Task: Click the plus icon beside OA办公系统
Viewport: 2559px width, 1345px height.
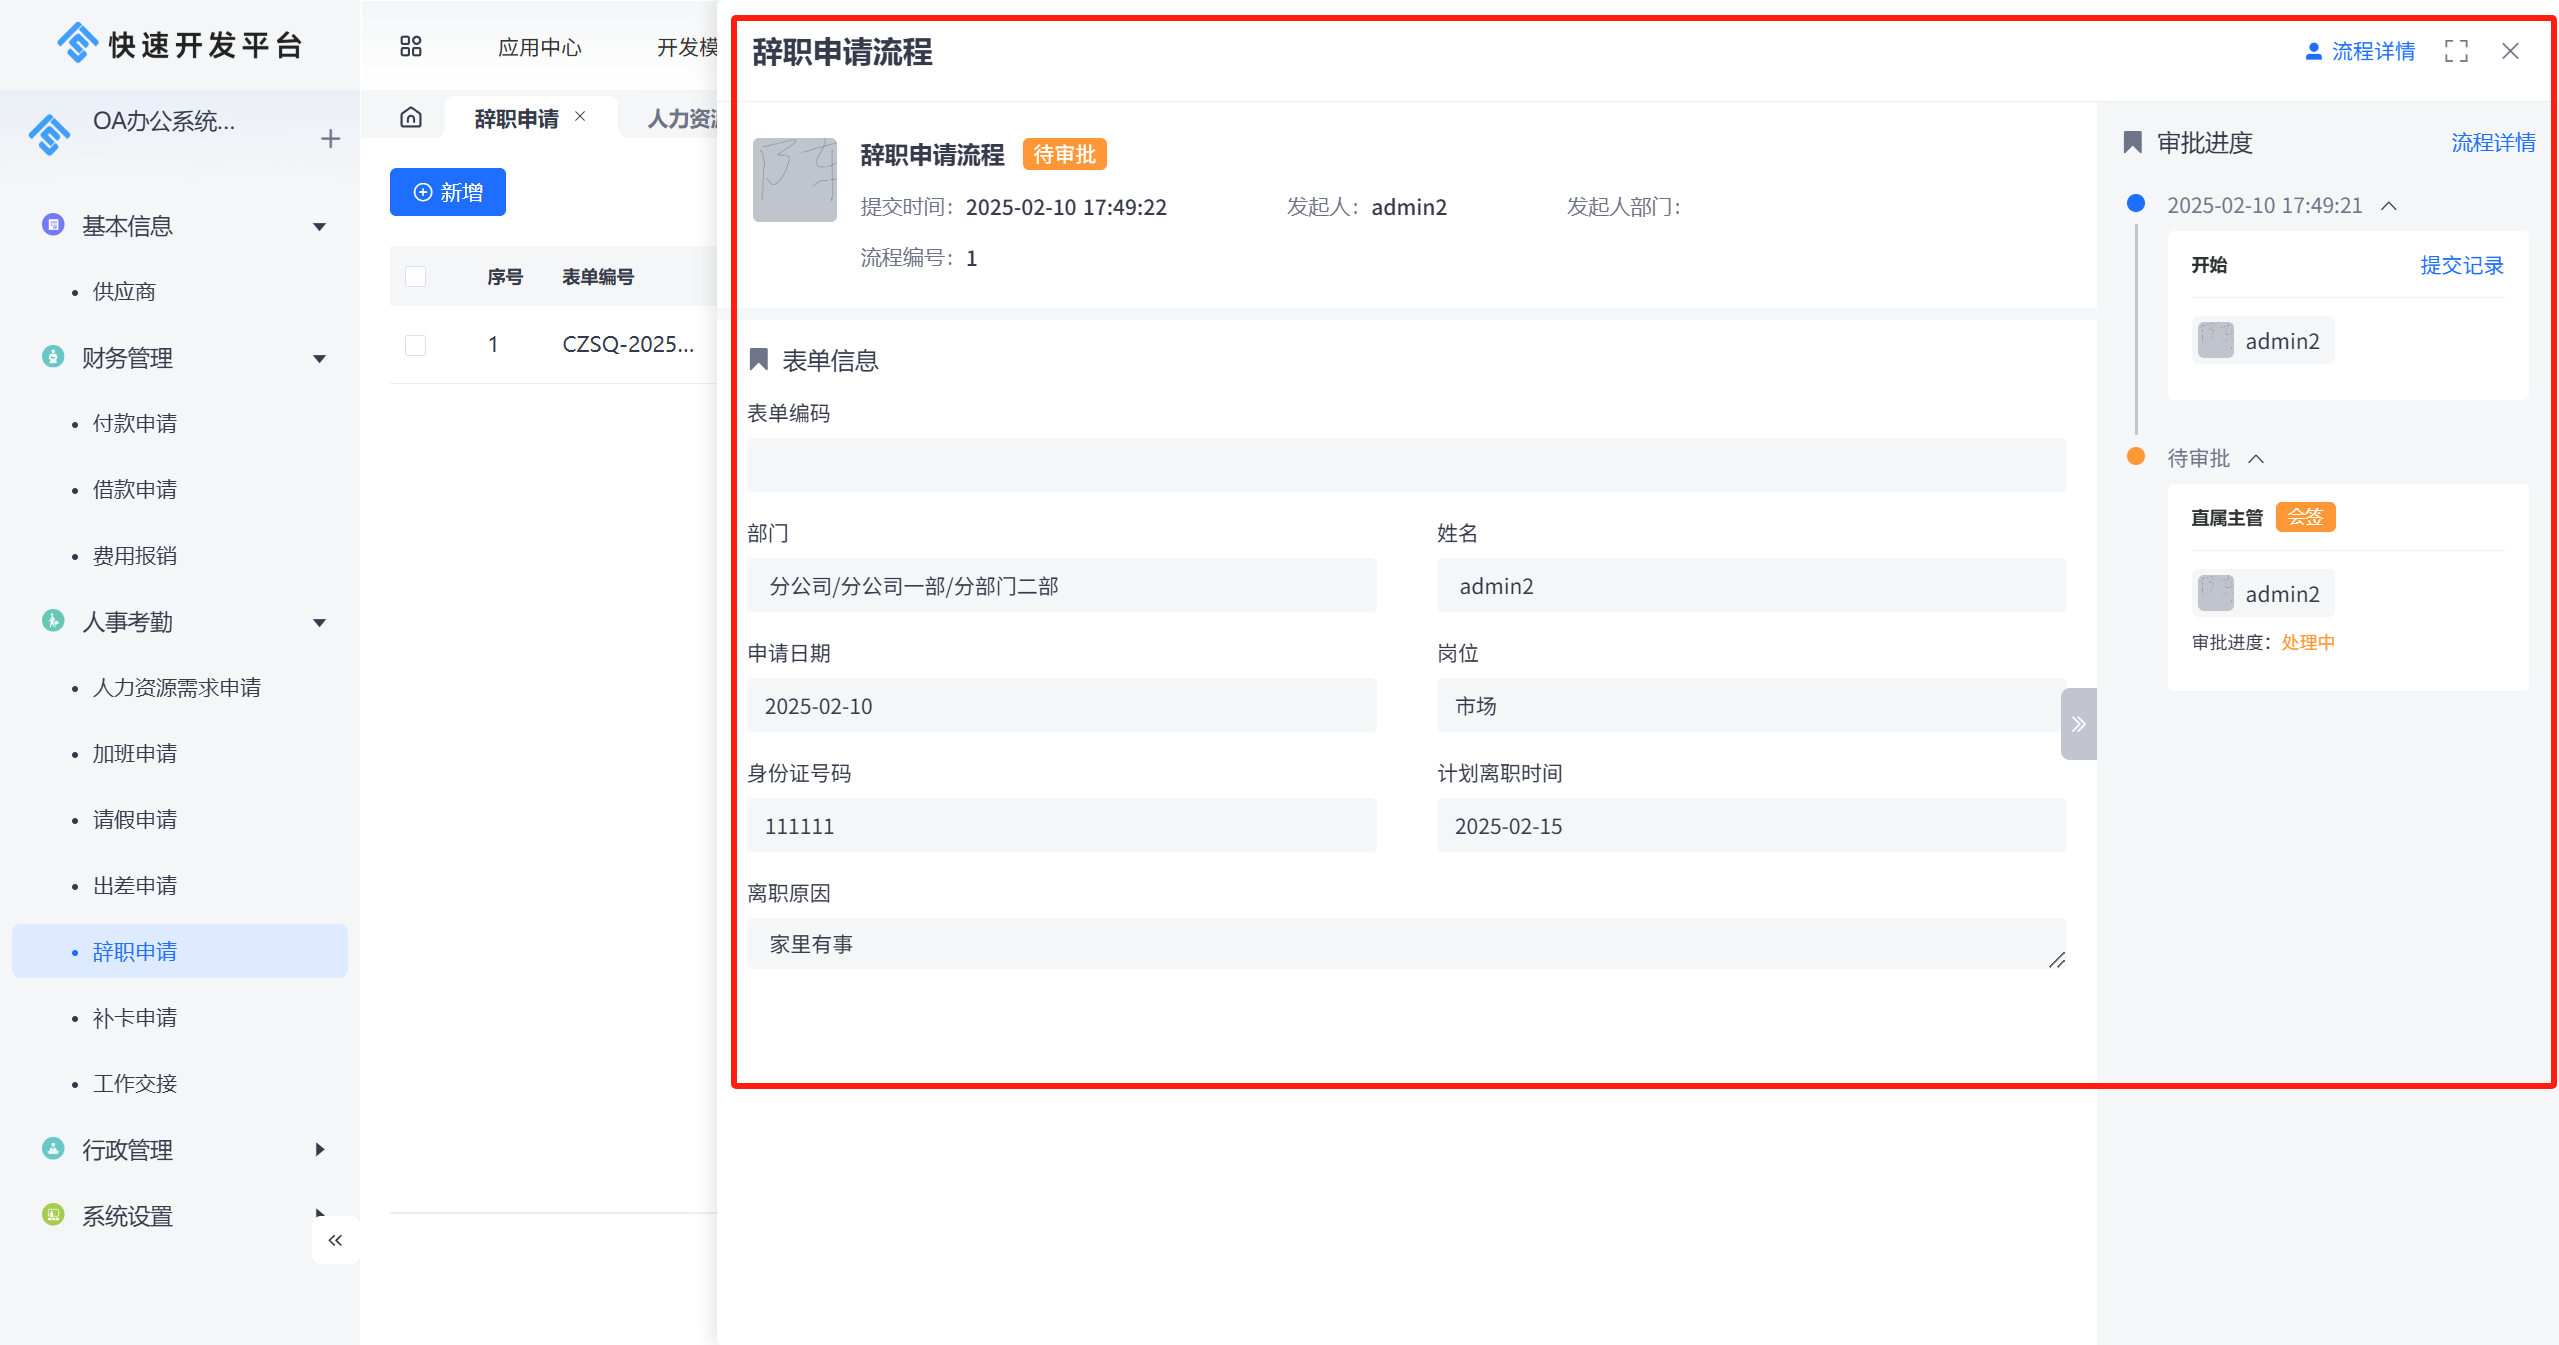Action: coord(330,139)
